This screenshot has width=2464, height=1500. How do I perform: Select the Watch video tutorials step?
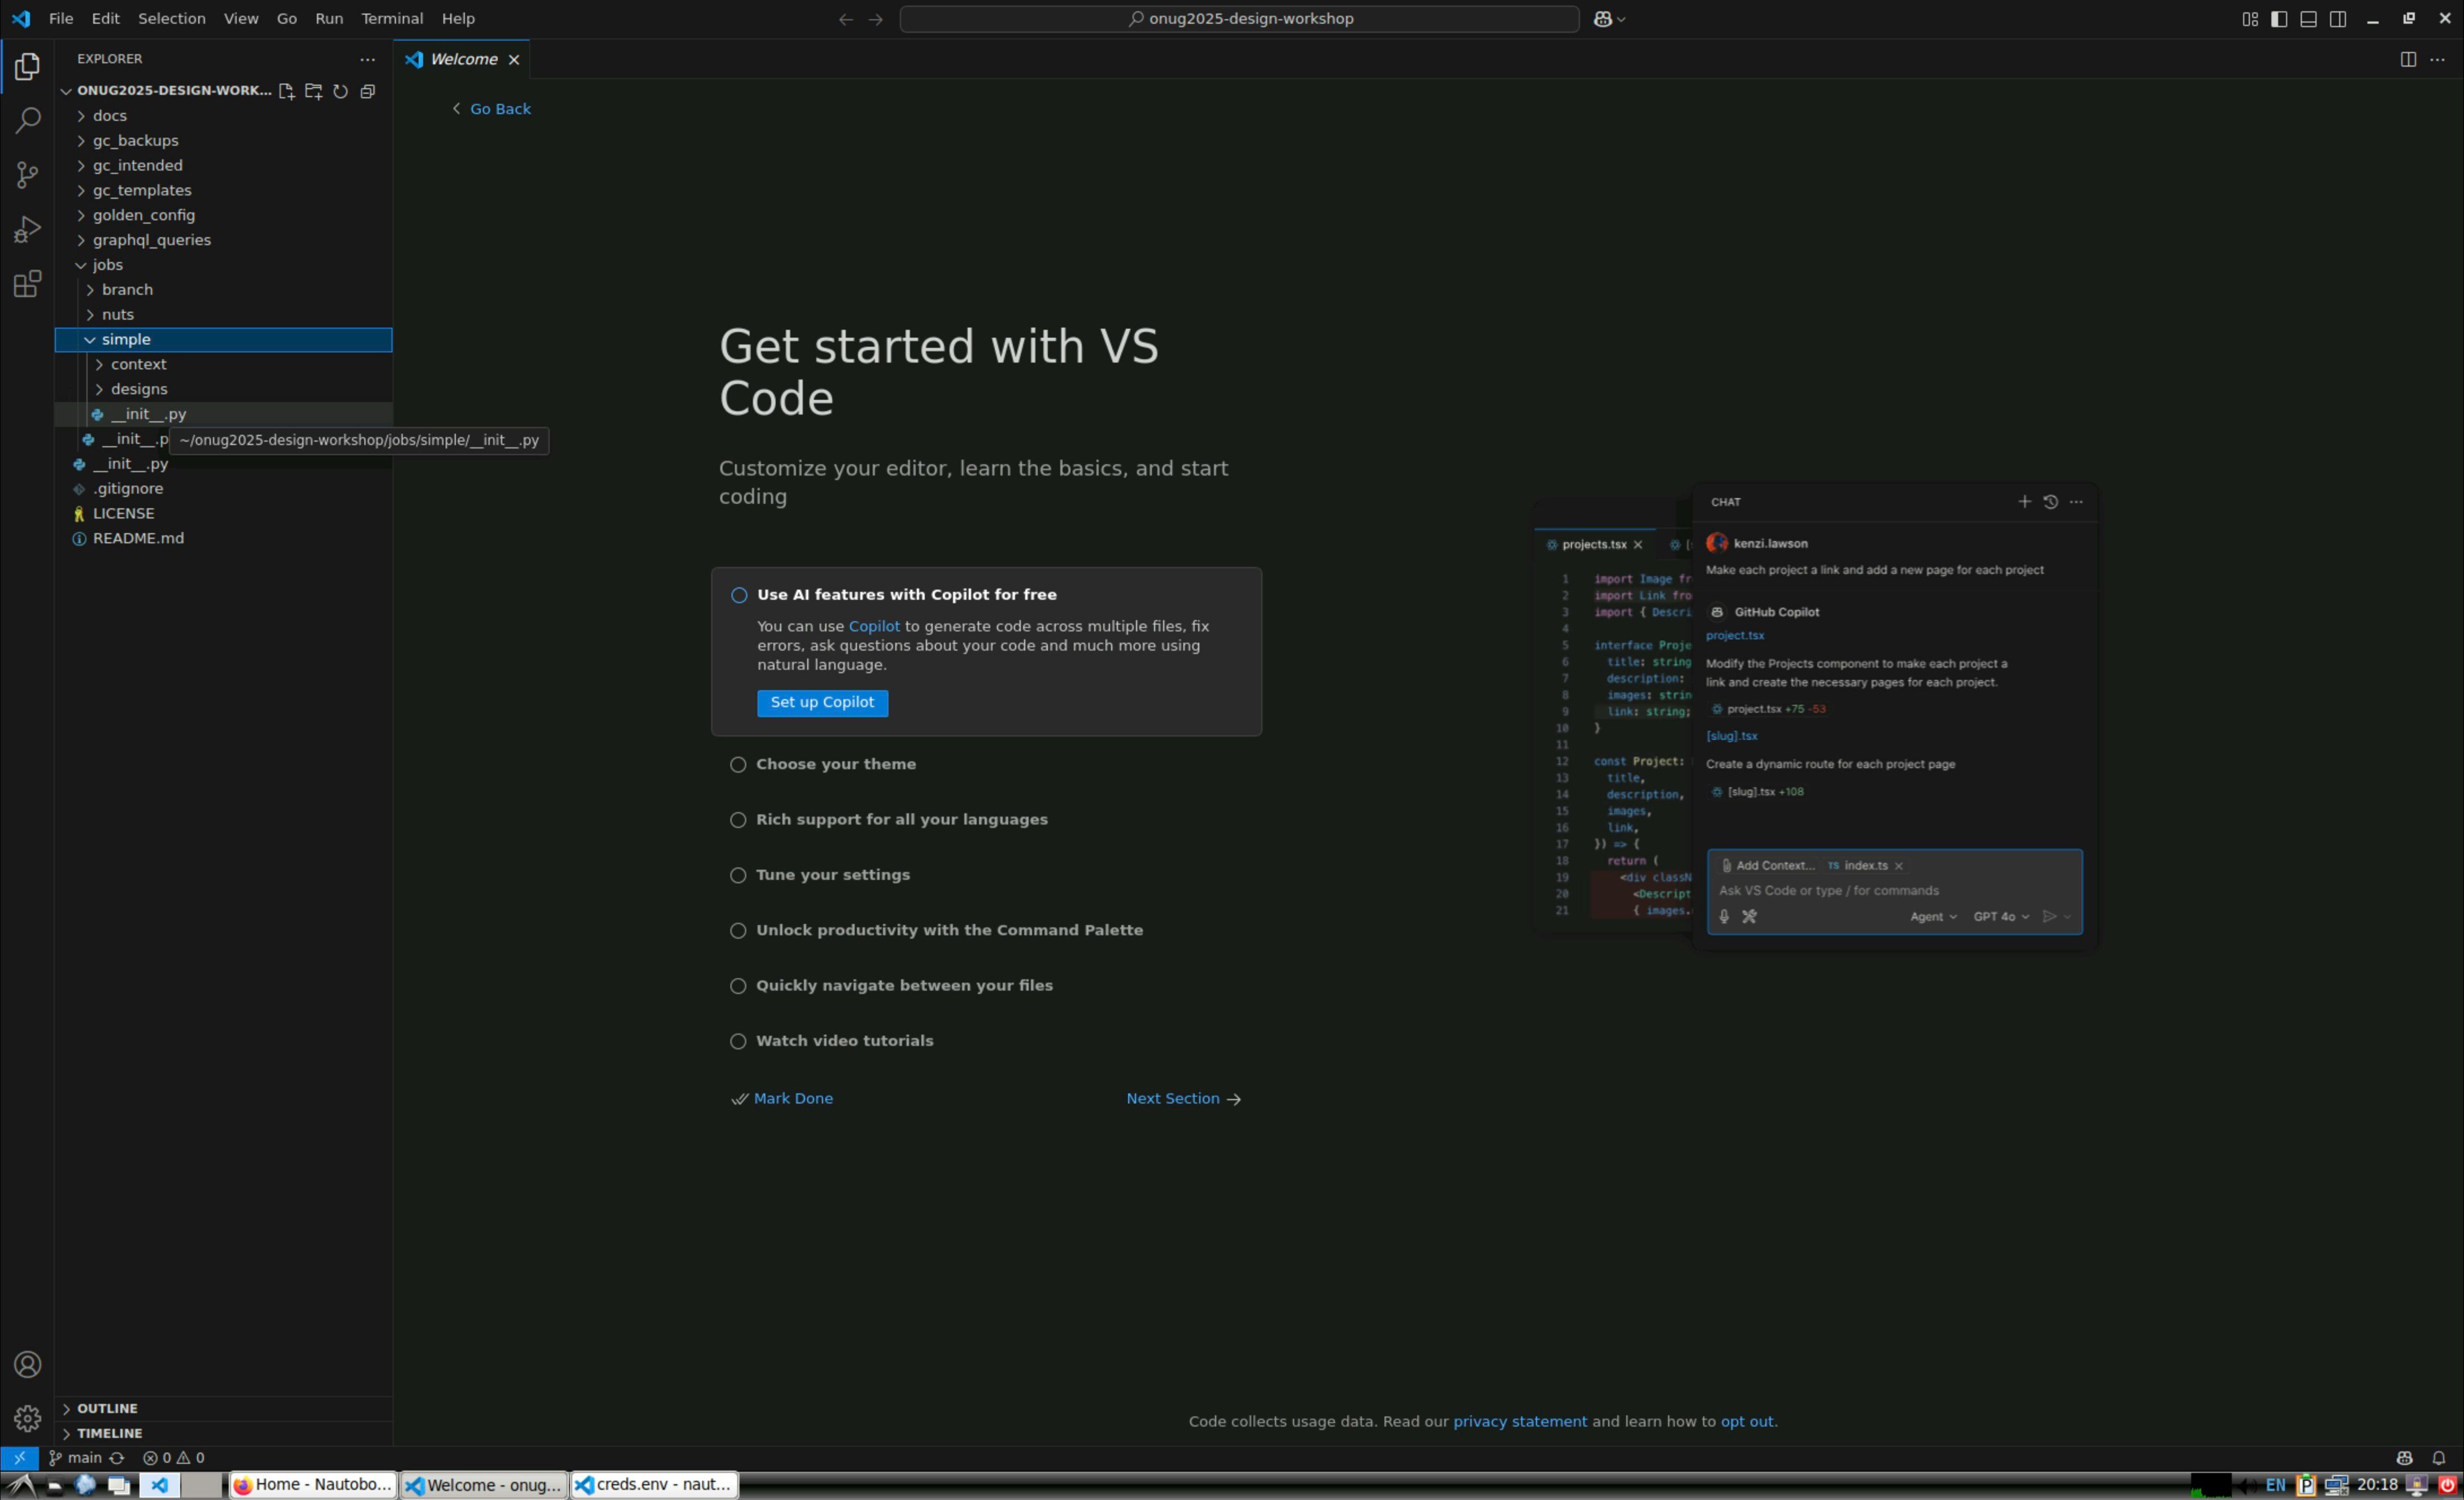(x=844, y=1041)
